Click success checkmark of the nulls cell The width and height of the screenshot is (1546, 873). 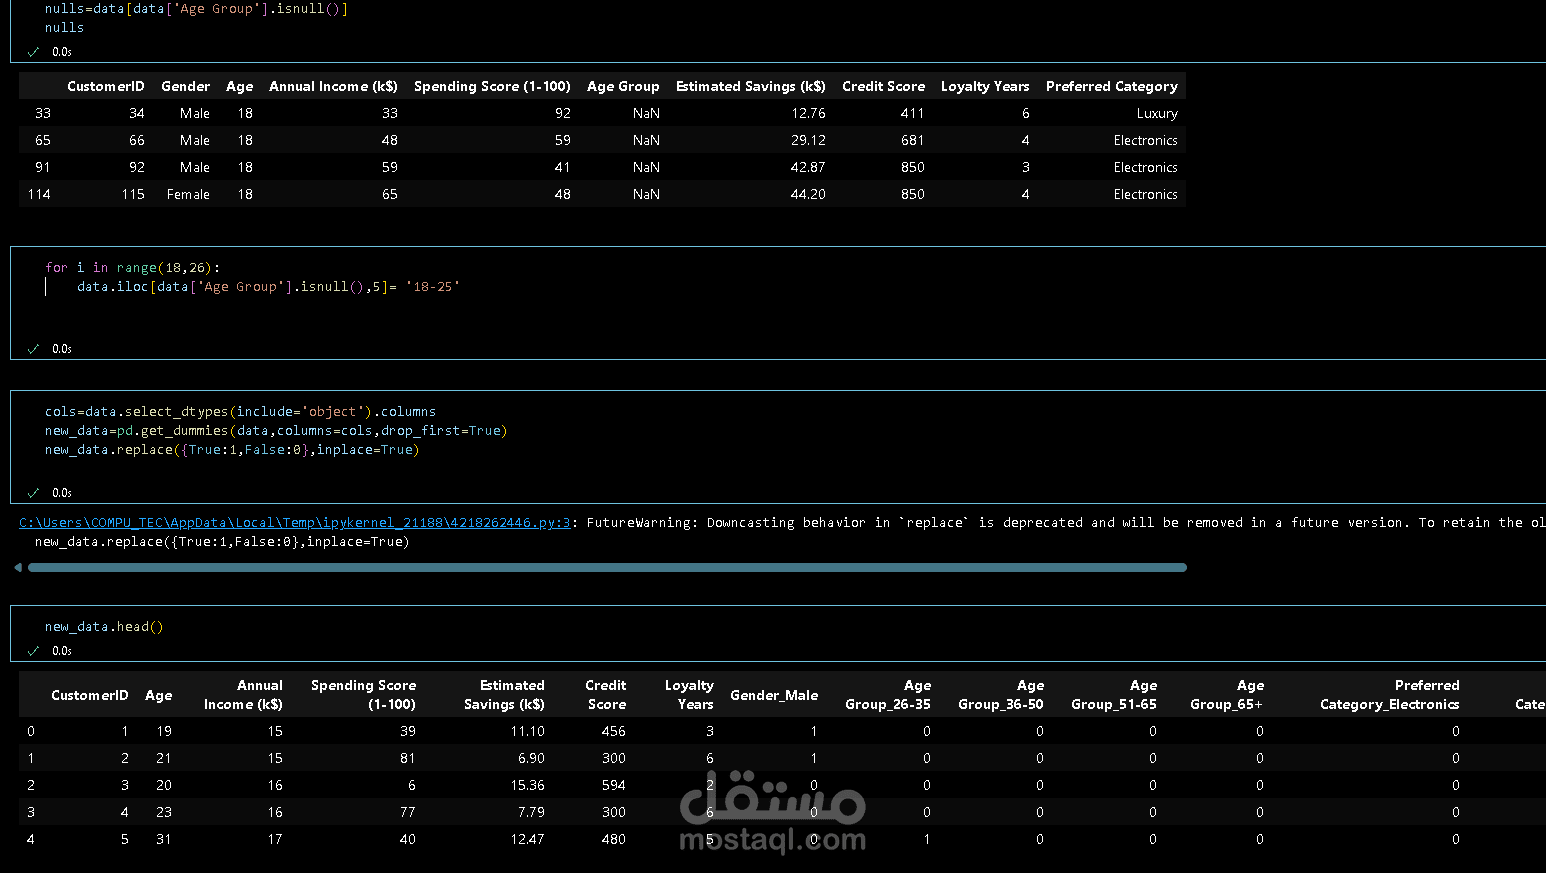click(x=33, y=52)
